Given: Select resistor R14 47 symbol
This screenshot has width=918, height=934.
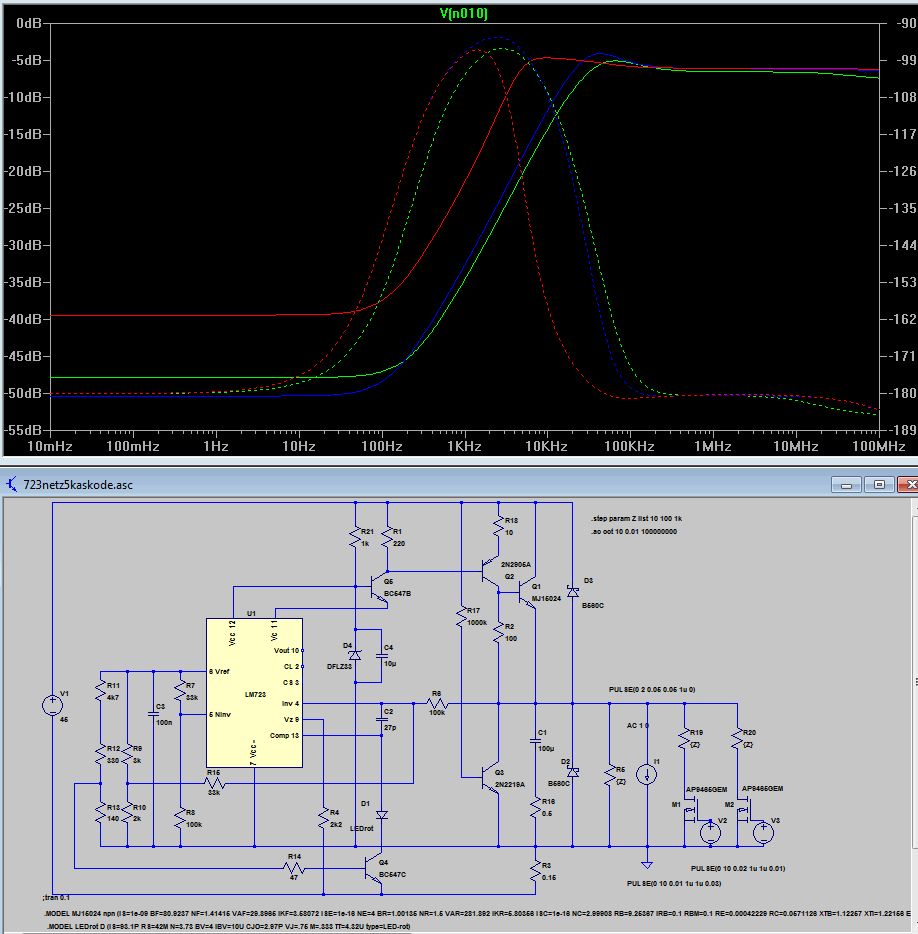Looking at the screenshot, I should pyautogui.click(x=294, y=868).
